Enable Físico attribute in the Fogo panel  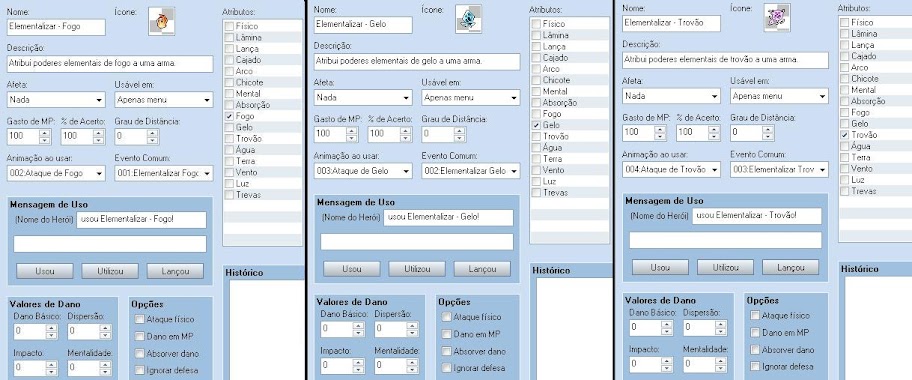coord(230,26)
